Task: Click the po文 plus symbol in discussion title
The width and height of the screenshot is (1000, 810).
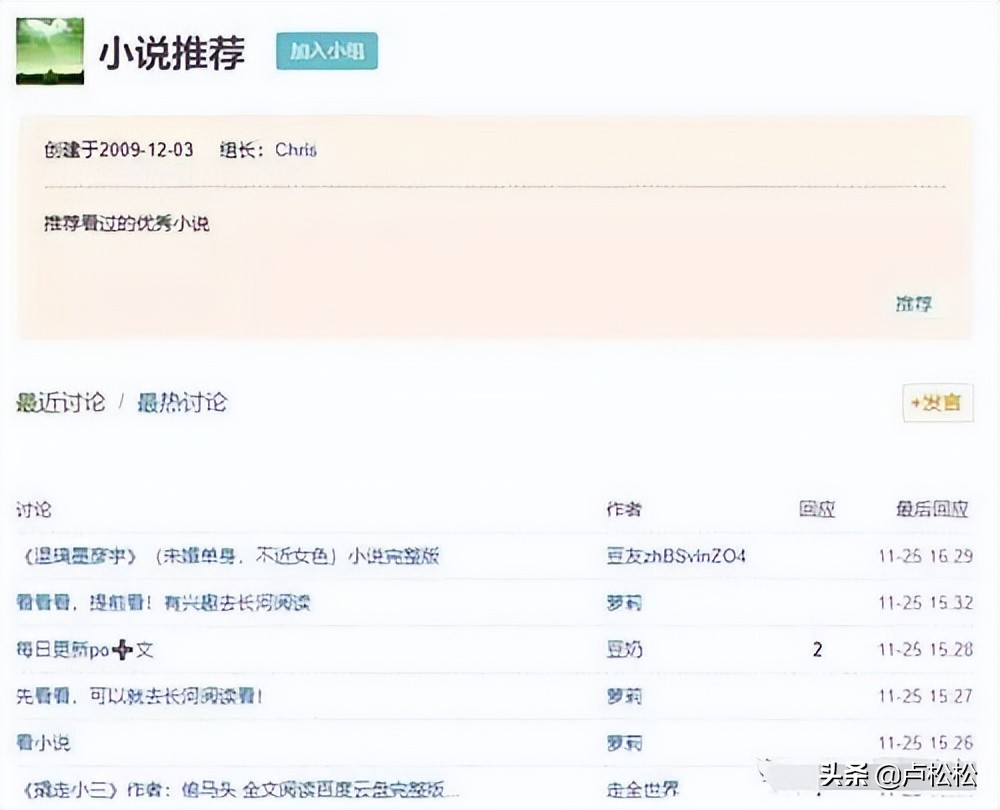Action: pos(120,649)
